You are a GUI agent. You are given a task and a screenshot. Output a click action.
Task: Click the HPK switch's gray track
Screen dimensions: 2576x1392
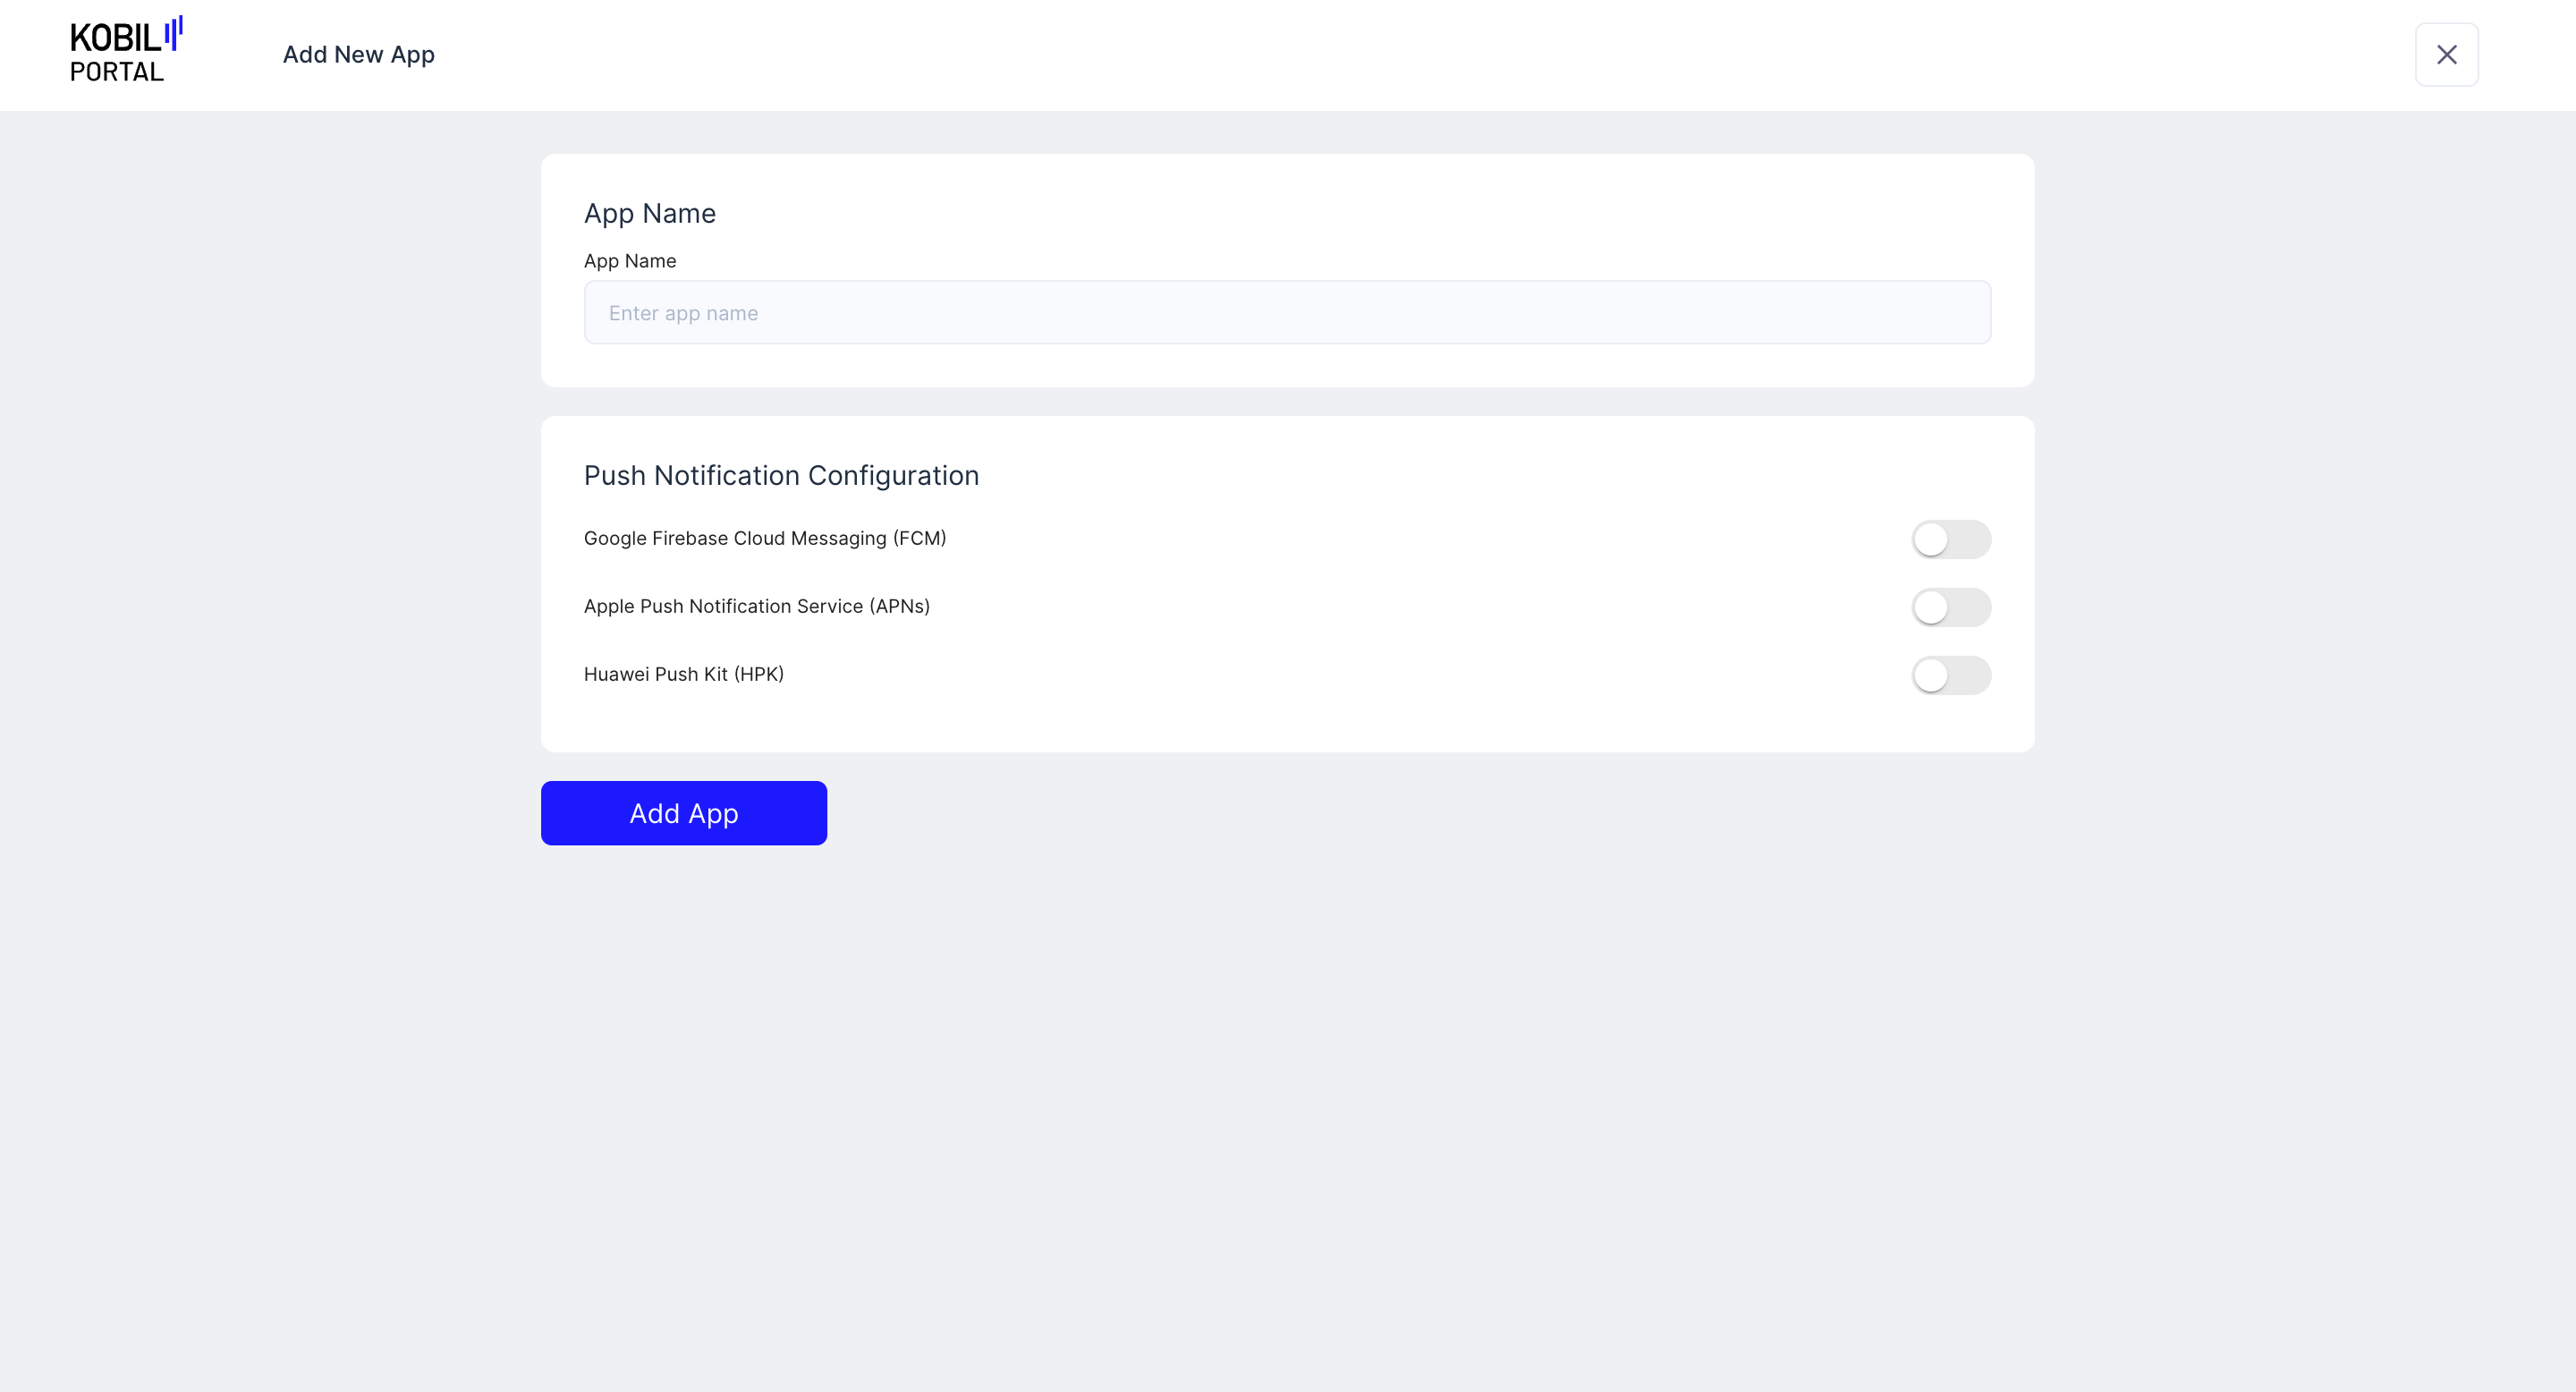[x=1970, y=675]
